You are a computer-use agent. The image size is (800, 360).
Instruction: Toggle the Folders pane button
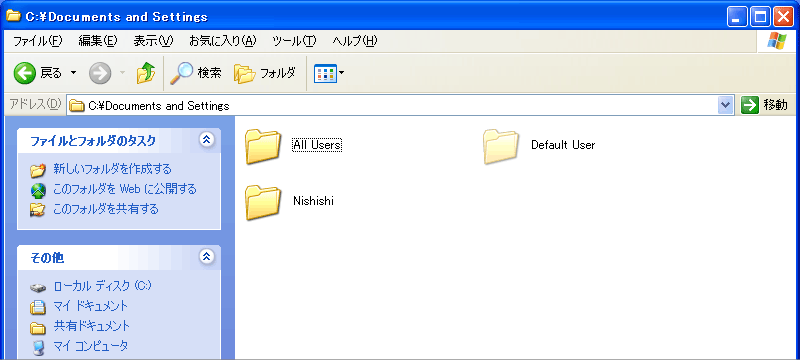click(265, 73)
